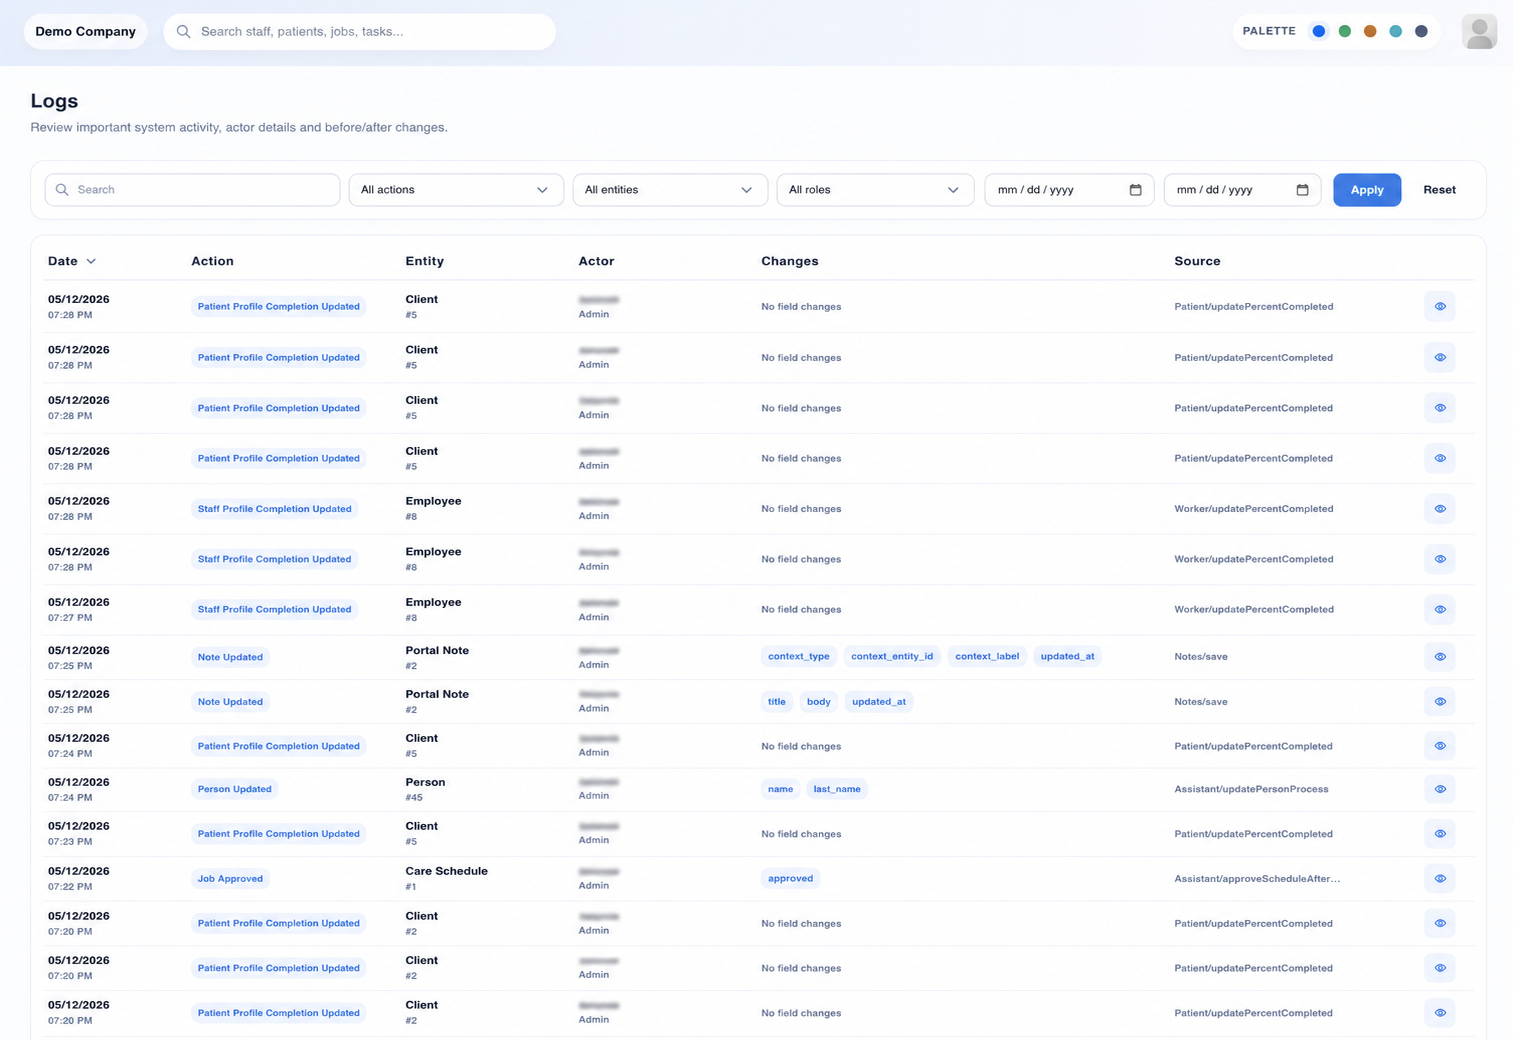Click the Apply filter button
The image size is (1513, 1040).
tap(1367, 190)
